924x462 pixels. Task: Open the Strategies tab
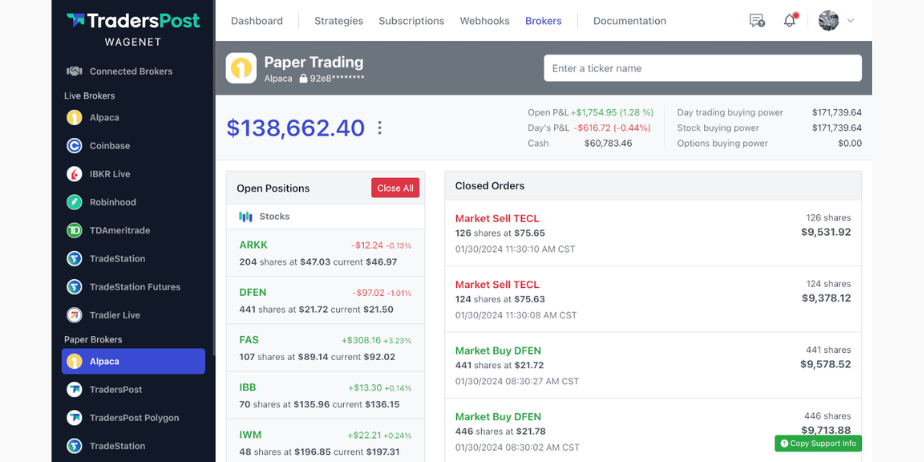[339, 21]
